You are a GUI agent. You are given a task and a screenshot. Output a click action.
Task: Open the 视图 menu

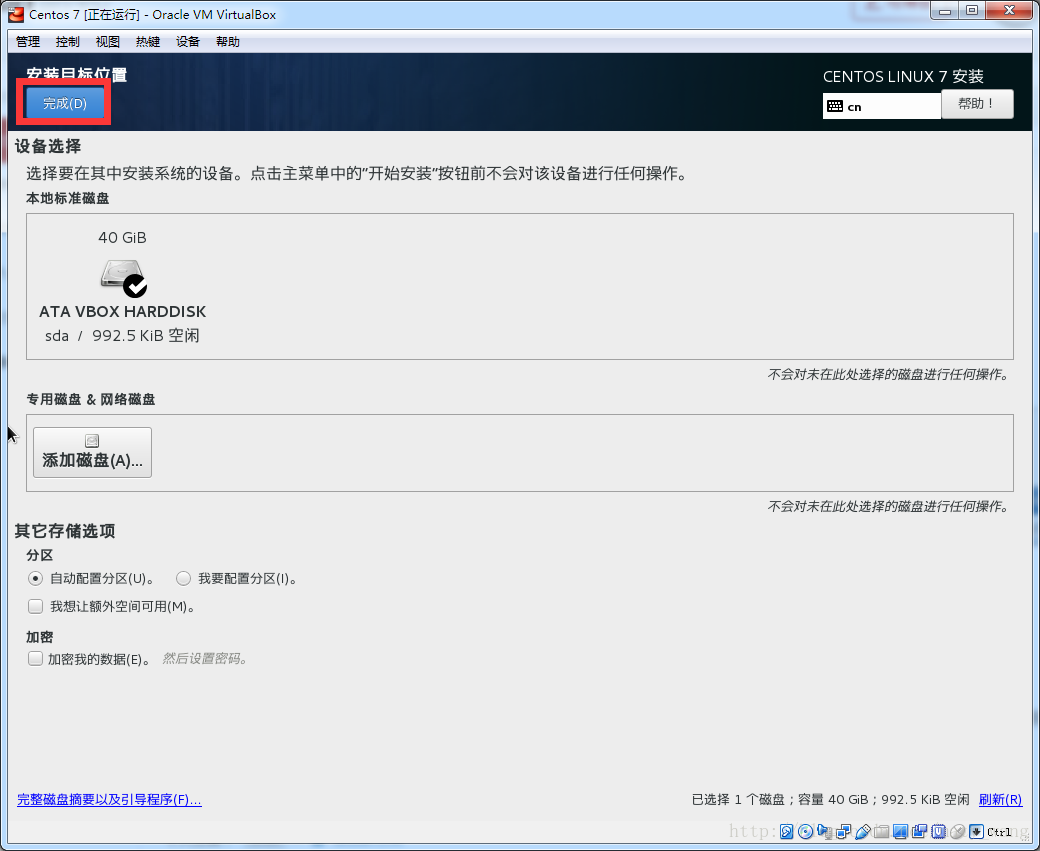[x=107, y=42]
